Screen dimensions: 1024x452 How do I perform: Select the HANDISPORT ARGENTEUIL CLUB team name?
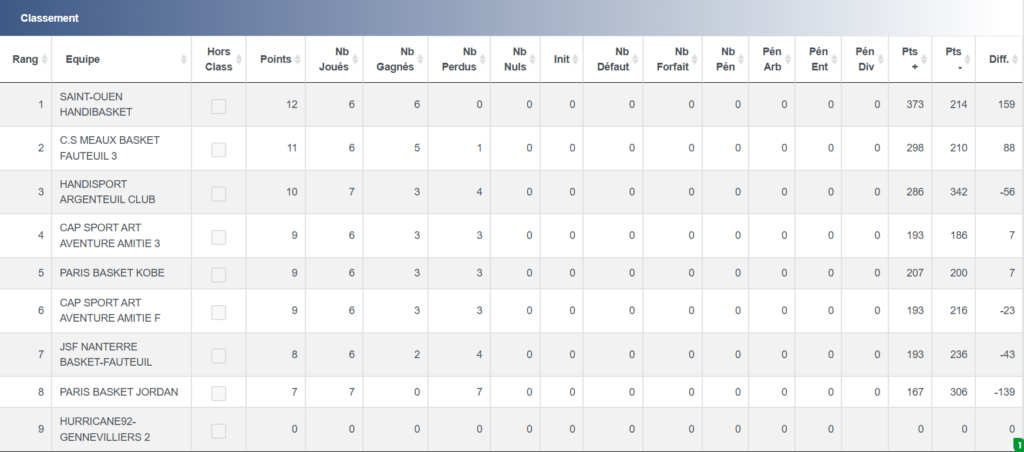pyautogui.click(x=107, y=192)
